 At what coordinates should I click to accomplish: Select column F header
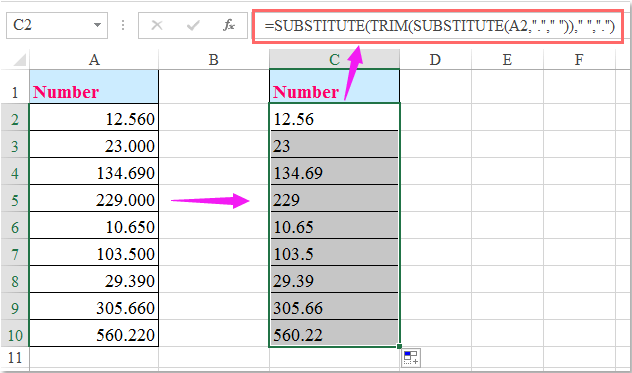[x=579, y=60]
